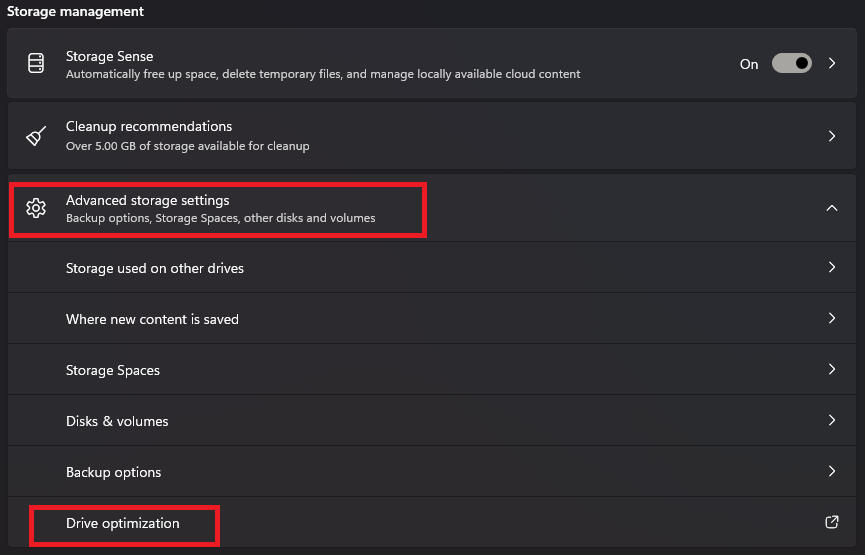Click the Advanced storage settings title
This screenshot has height=555, width=865.
point(147,200)
